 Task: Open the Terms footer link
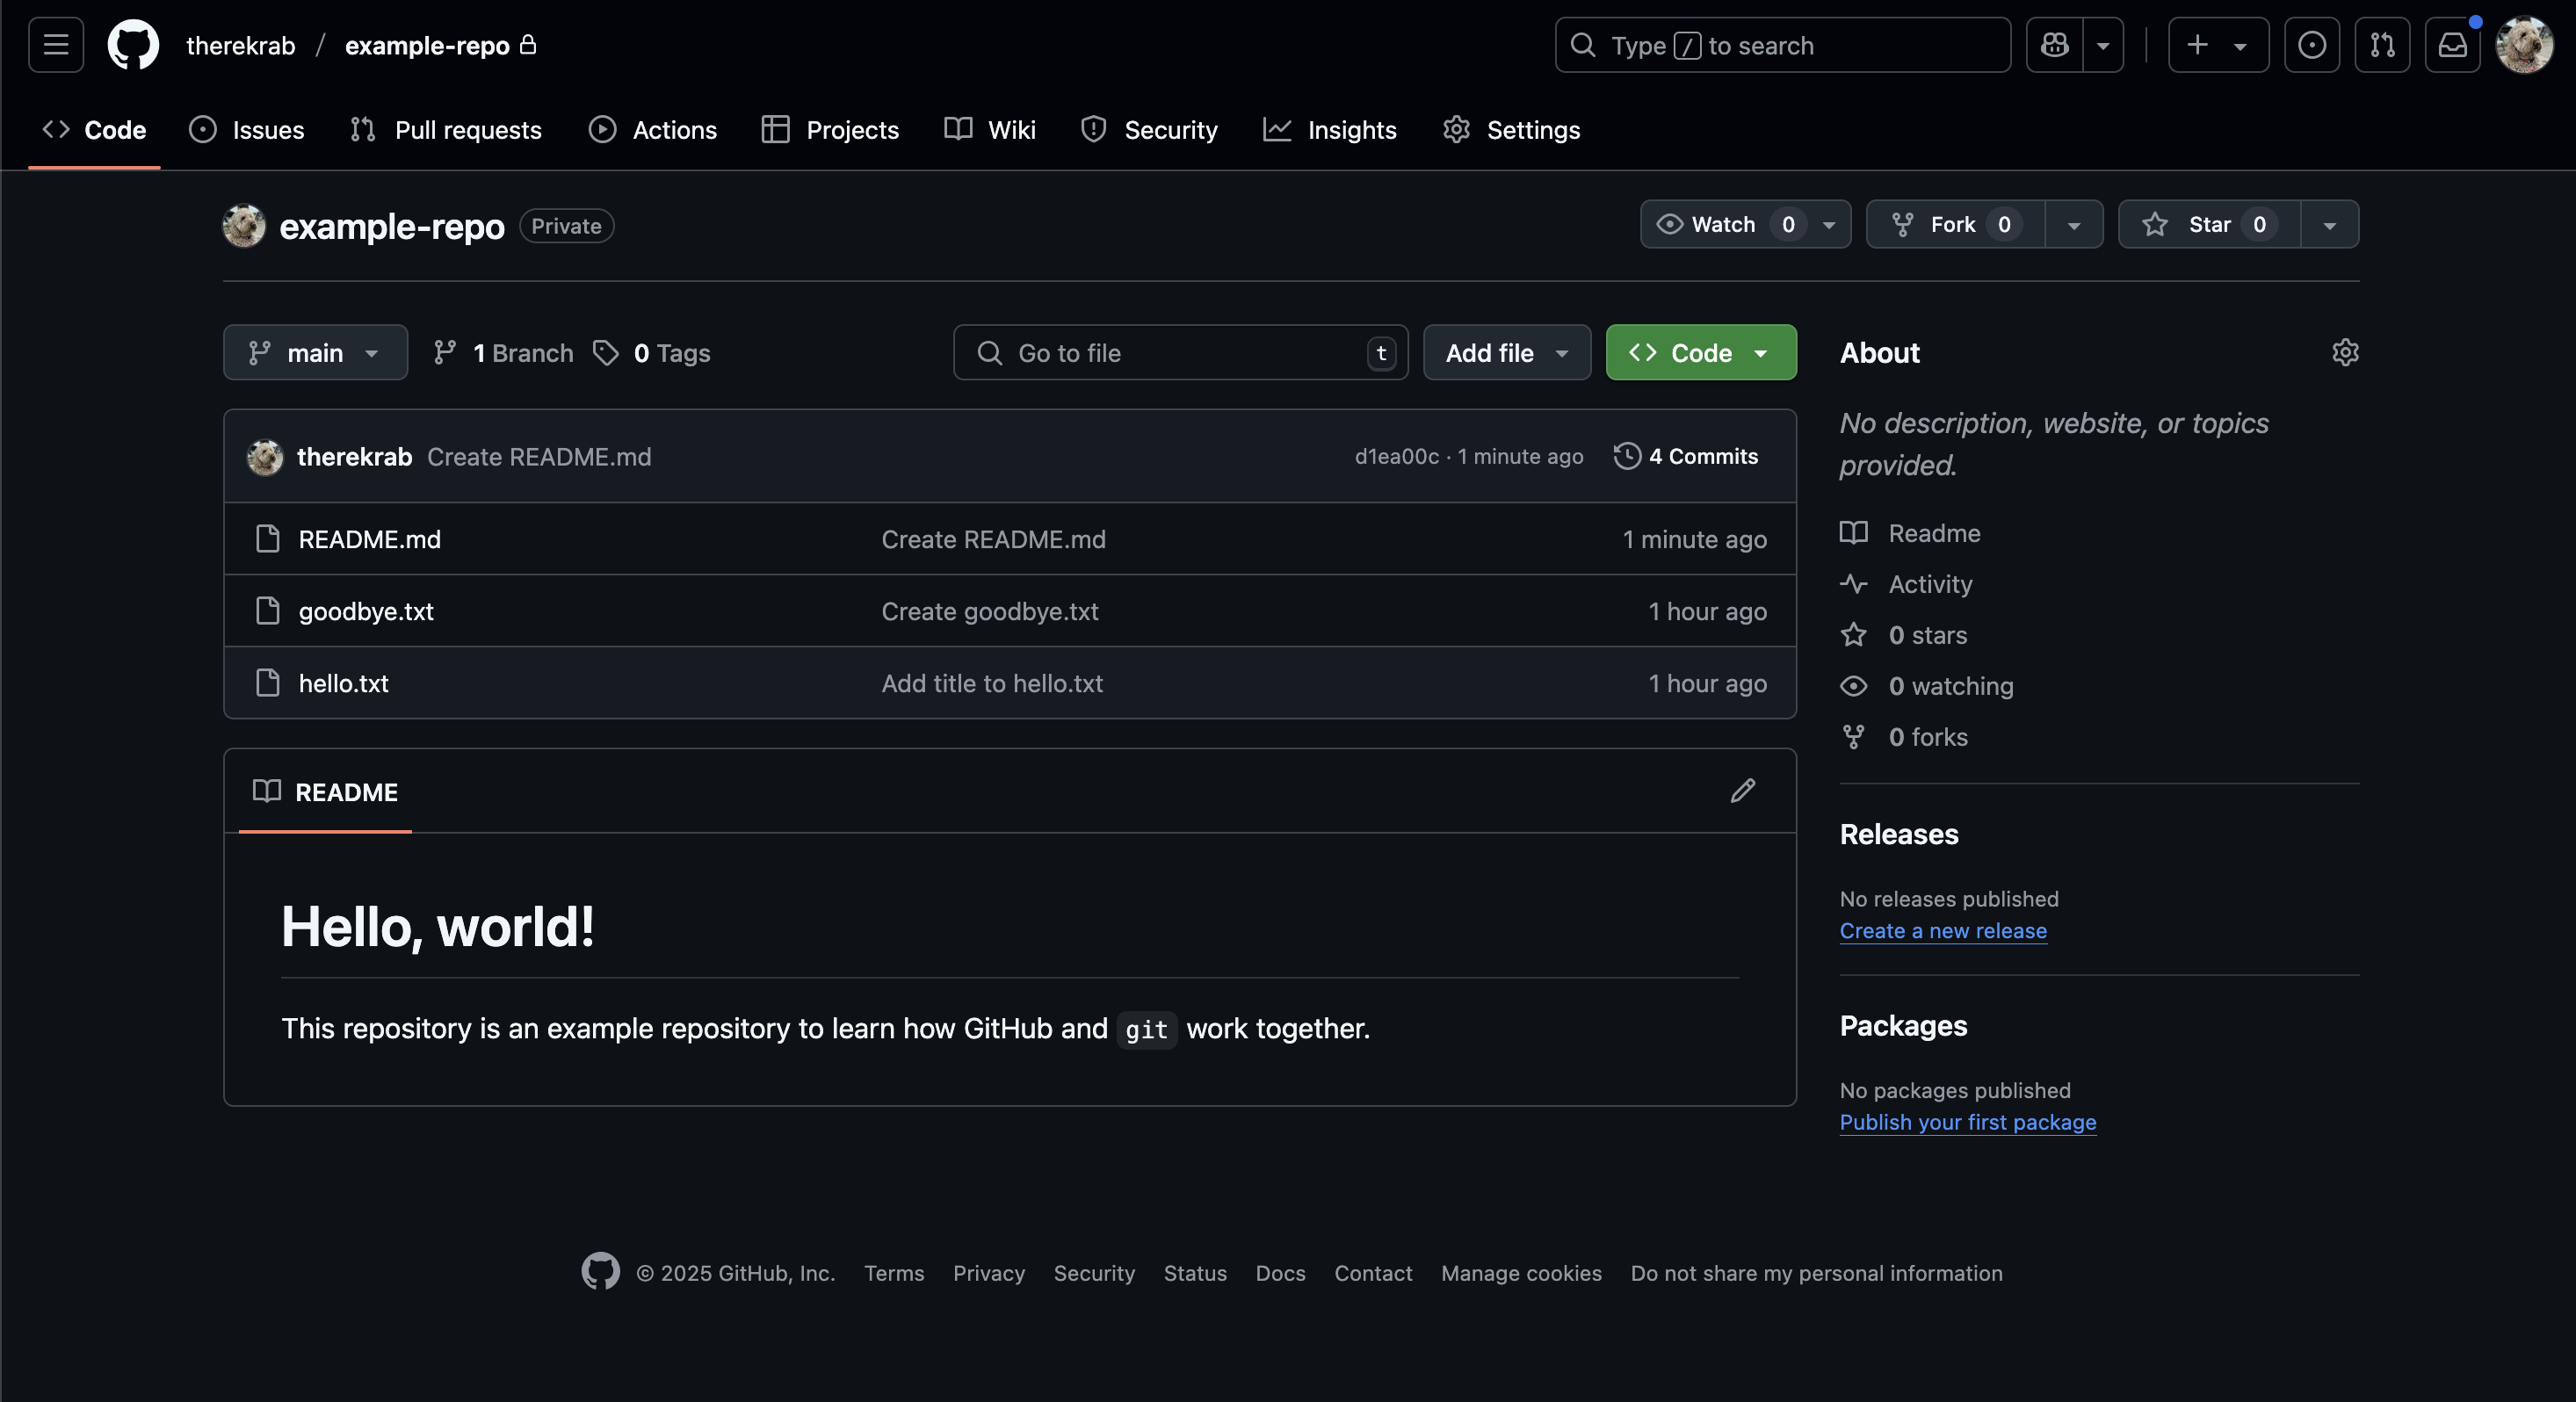tap(894, 1273)
